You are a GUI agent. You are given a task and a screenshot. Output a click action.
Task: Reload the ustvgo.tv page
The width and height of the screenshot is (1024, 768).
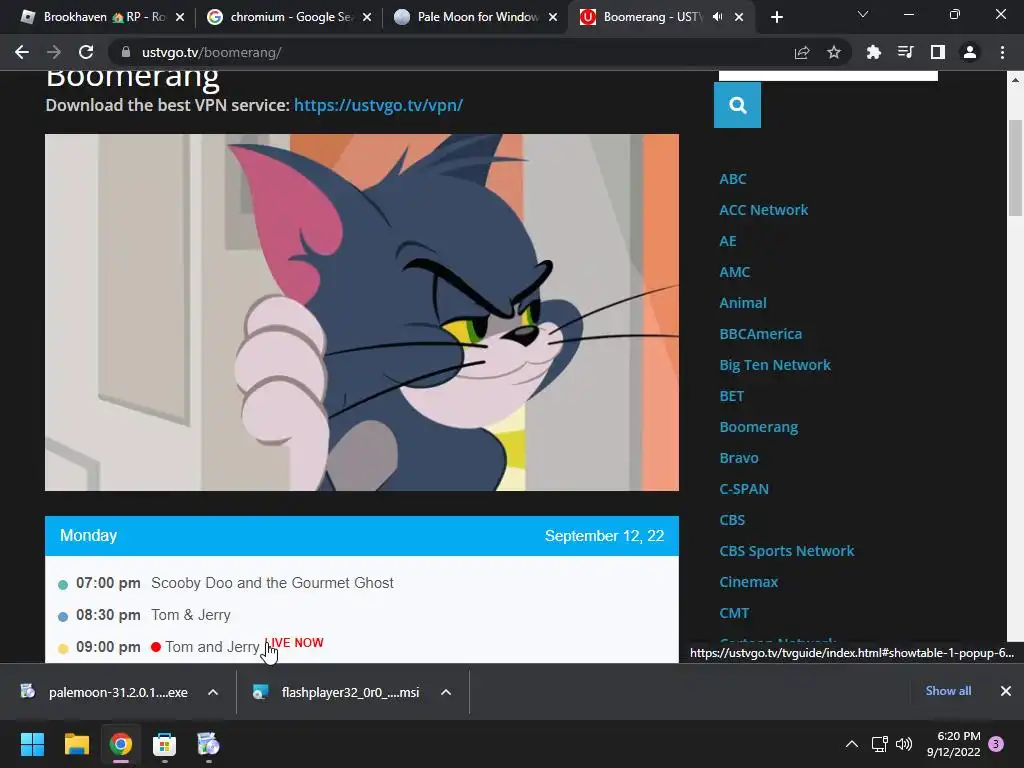[86, 52]
